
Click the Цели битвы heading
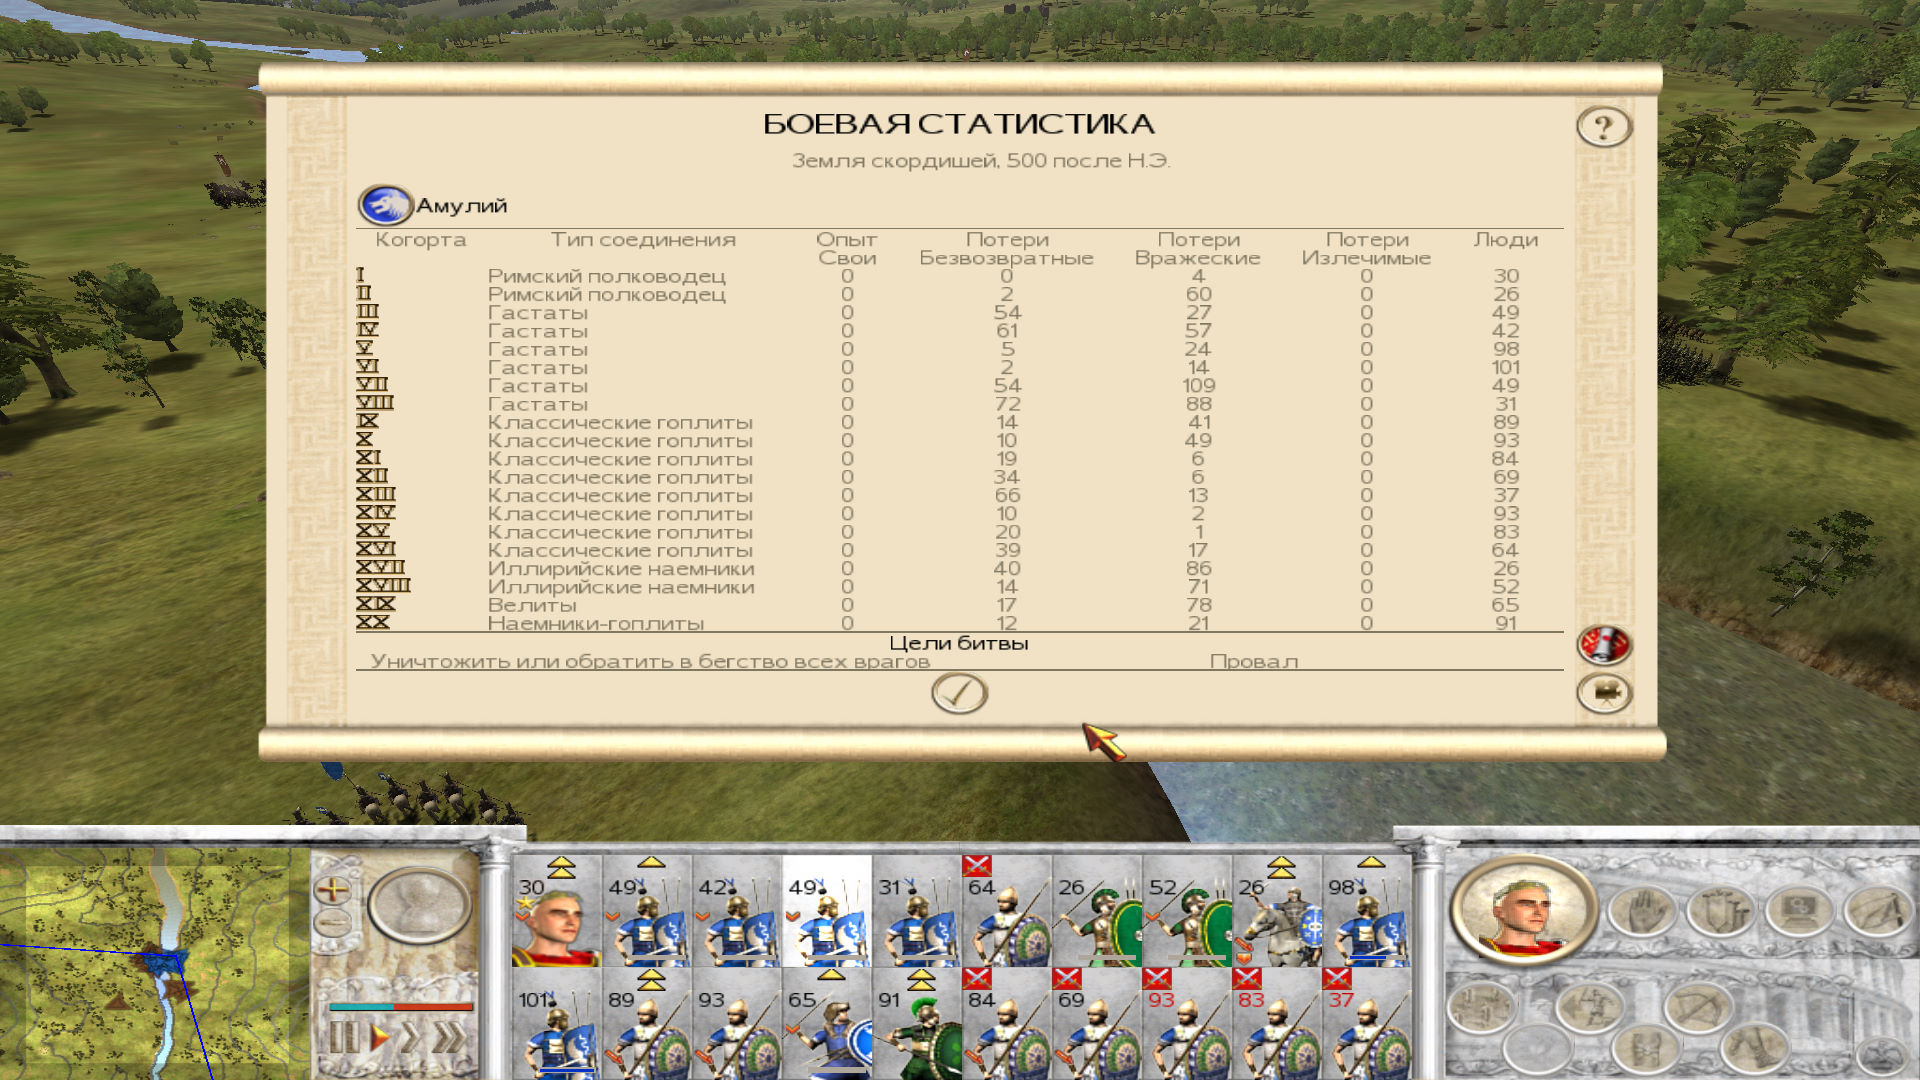pos(959,643)
